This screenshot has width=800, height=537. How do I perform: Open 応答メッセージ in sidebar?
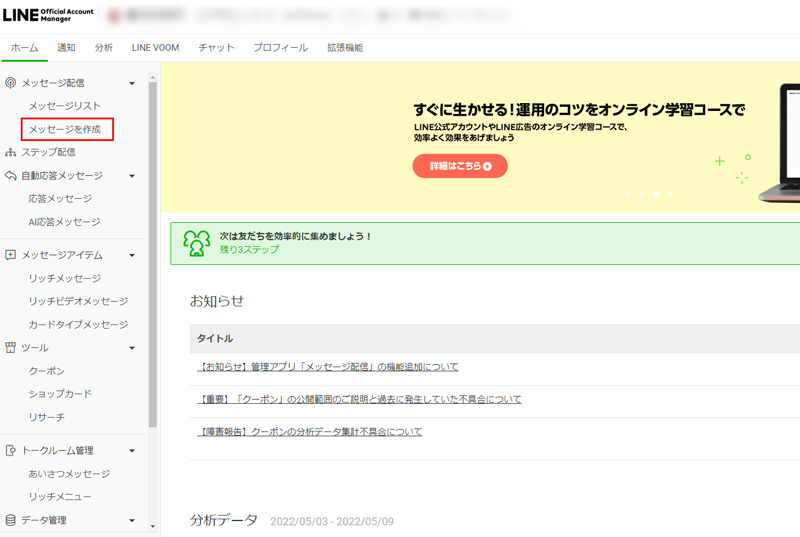click(60, 198)
